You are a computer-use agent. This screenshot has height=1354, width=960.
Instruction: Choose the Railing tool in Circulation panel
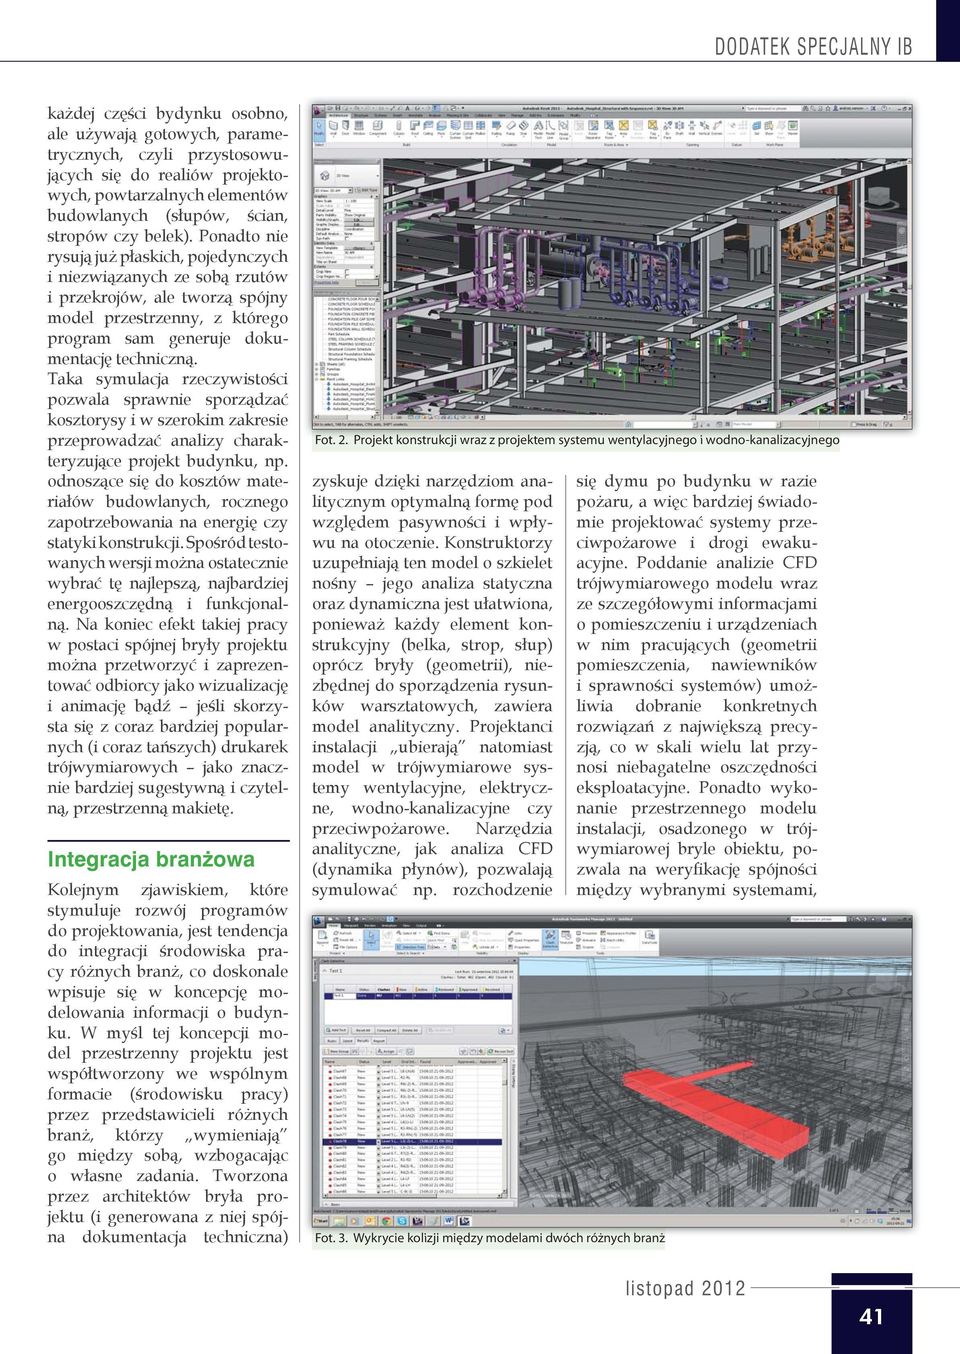[496, 127]
